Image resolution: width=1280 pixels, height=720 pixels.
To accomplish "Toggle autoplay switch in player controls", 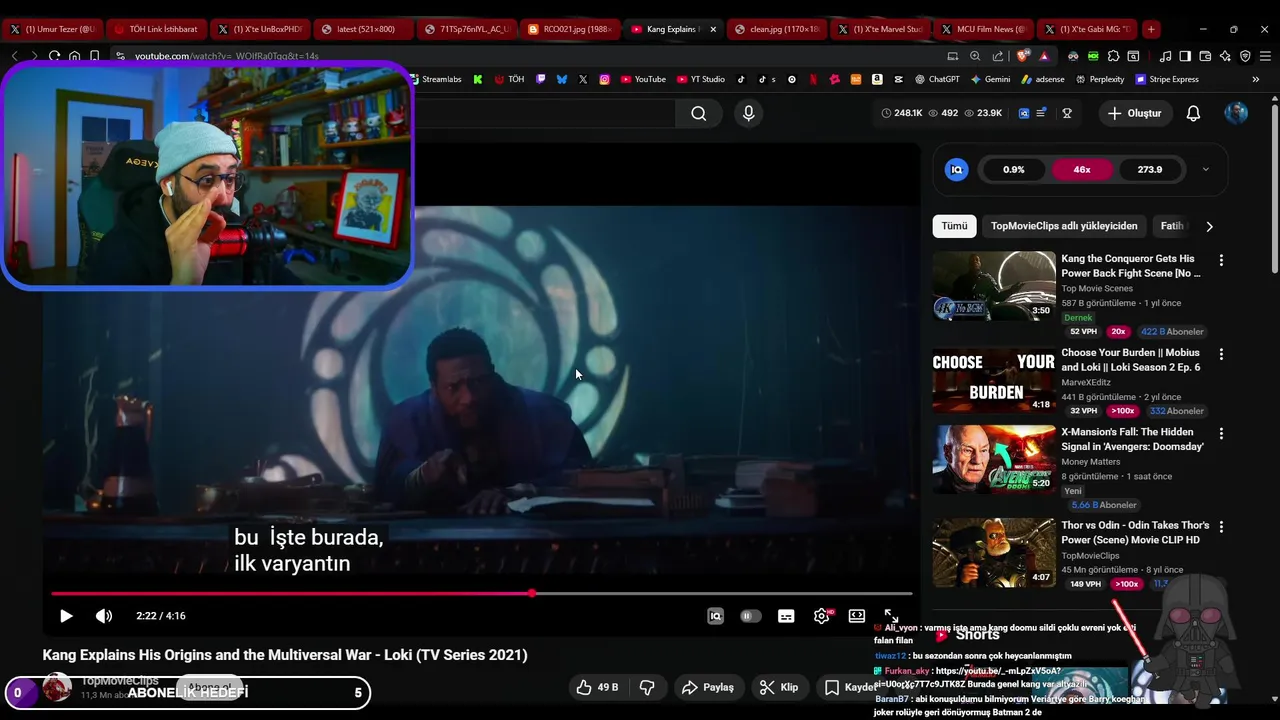I will 750,616.
